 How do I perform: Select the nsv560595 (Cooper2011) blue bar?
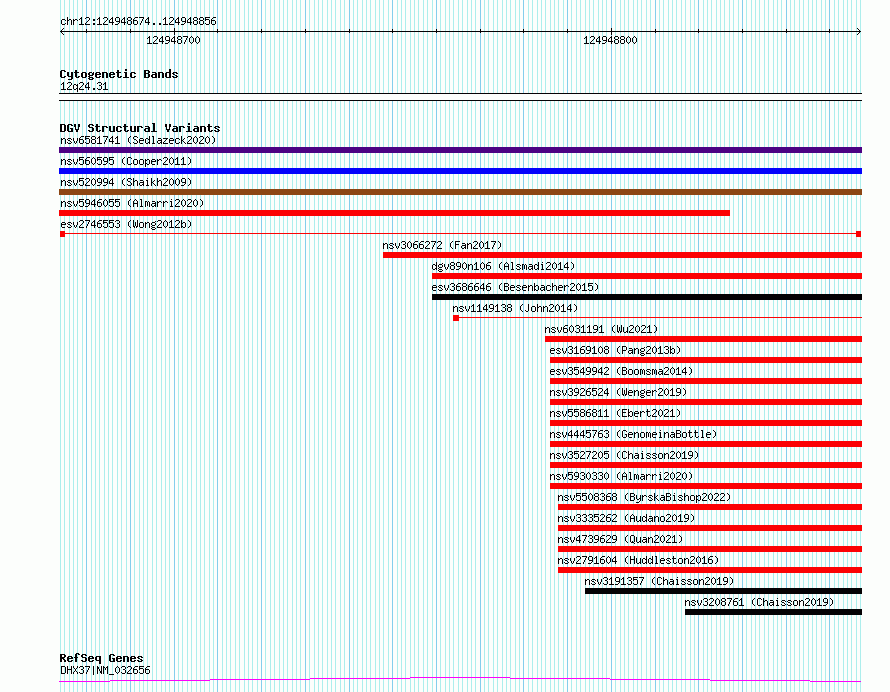pyautogui.click(x=460, y=171)
